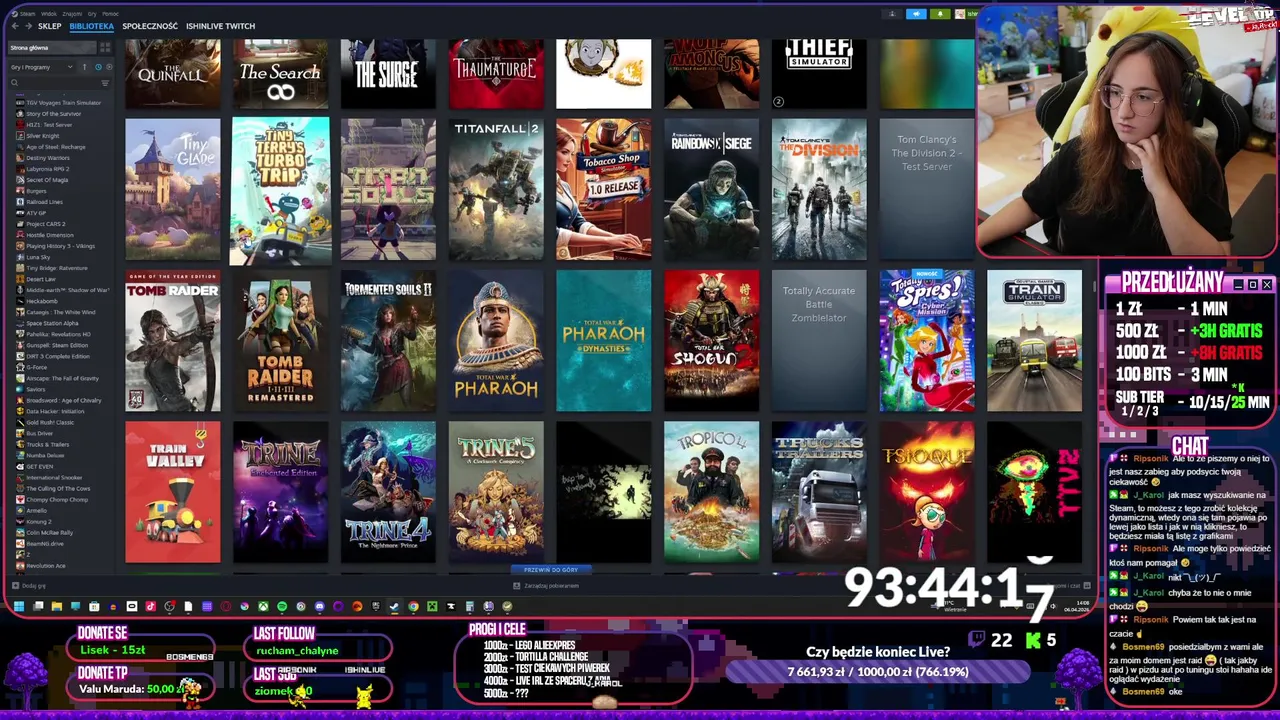Select 'DiRT 3 Complete Edition' in sidebar
The width and height of the screenshot is (1280, 720).
click(58, 356)
